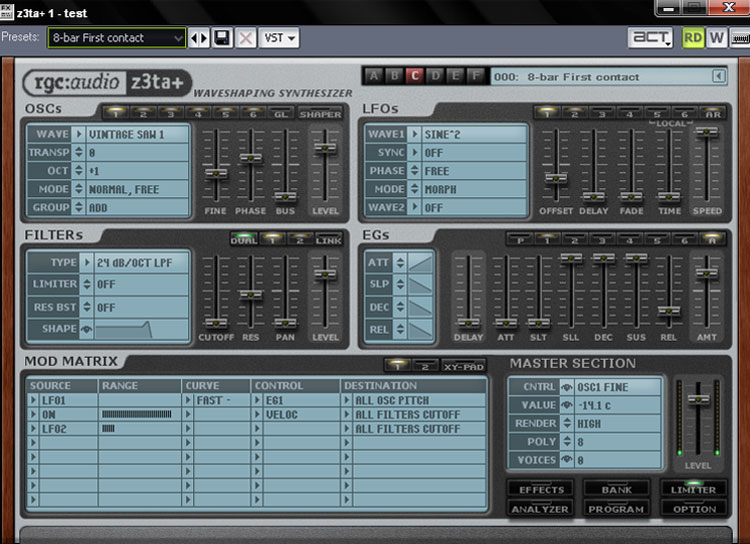This screenshot has width=750, height=544.
Task: Open the EFFECTS page
Action: [539, 489]
